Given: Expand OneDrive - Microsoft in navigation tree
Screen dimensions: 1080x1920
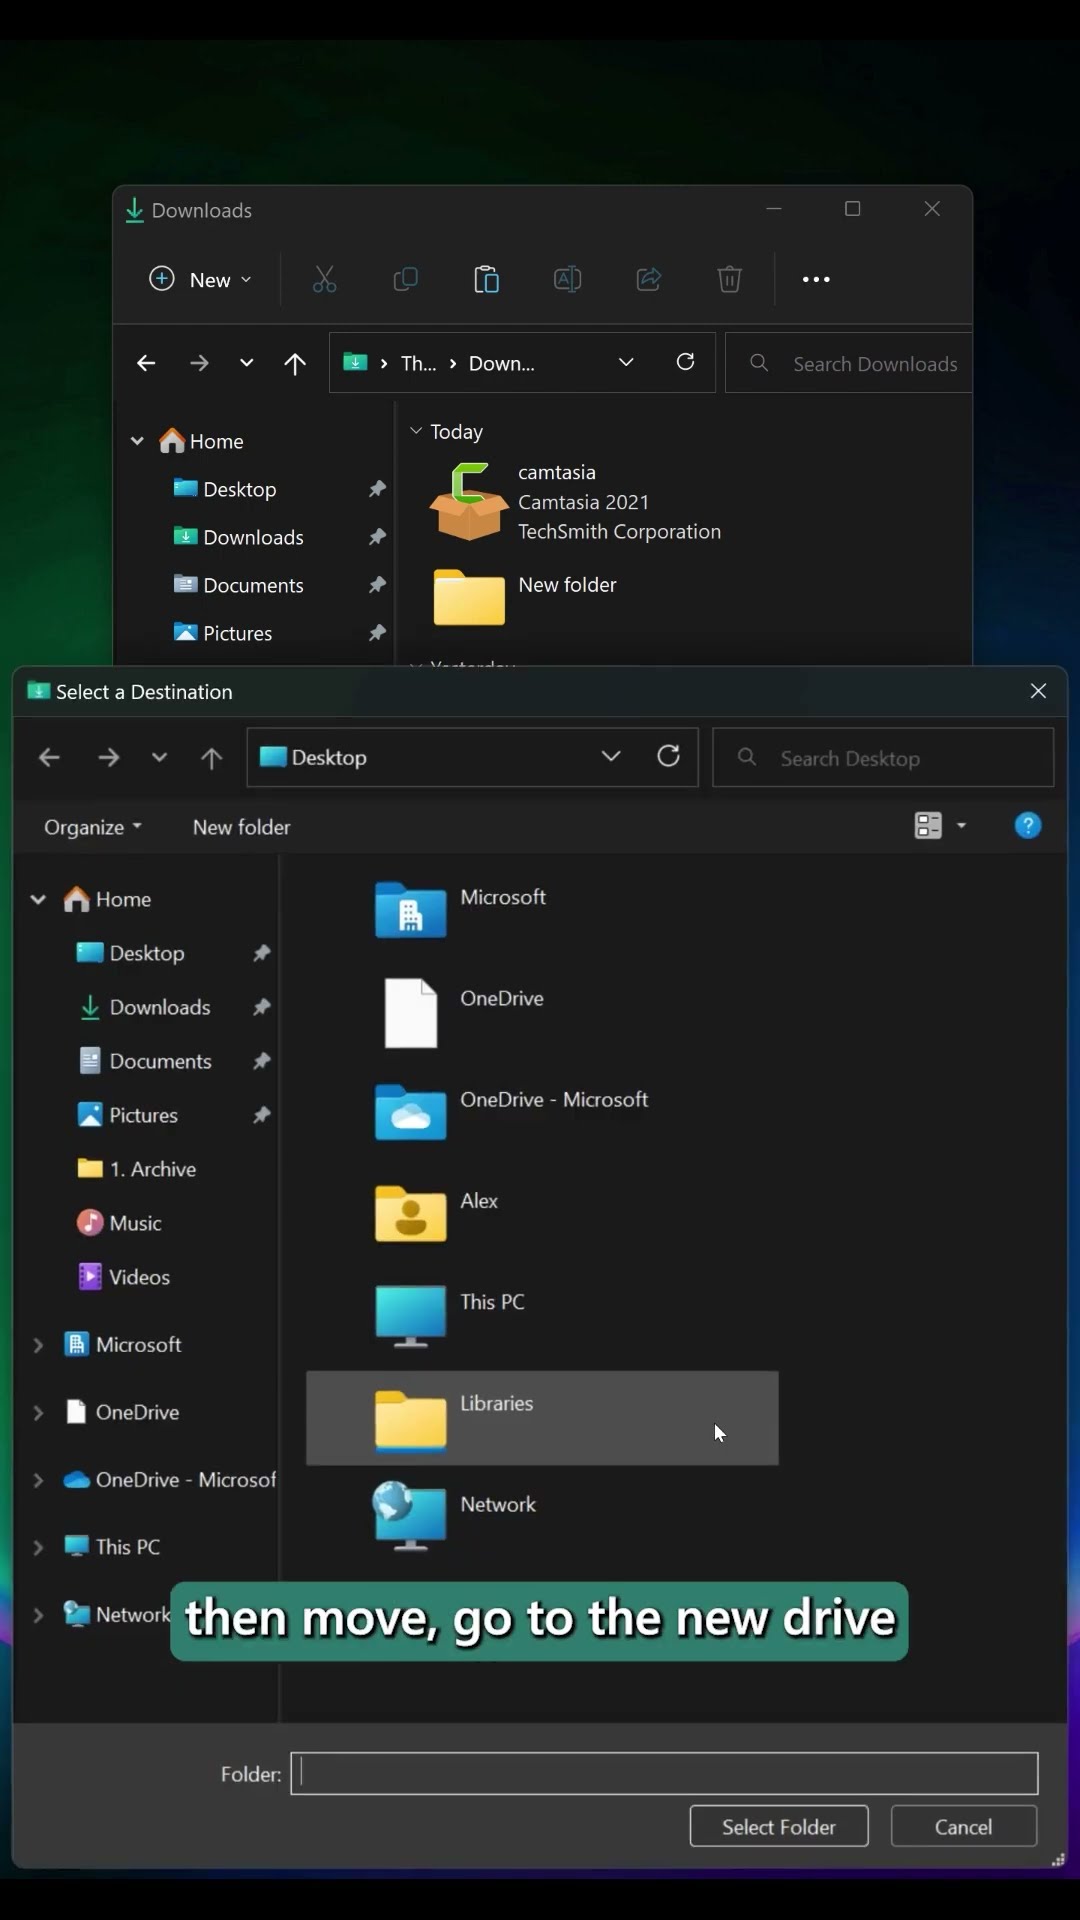Looking at the screenshot, I should pos(38,1480).
